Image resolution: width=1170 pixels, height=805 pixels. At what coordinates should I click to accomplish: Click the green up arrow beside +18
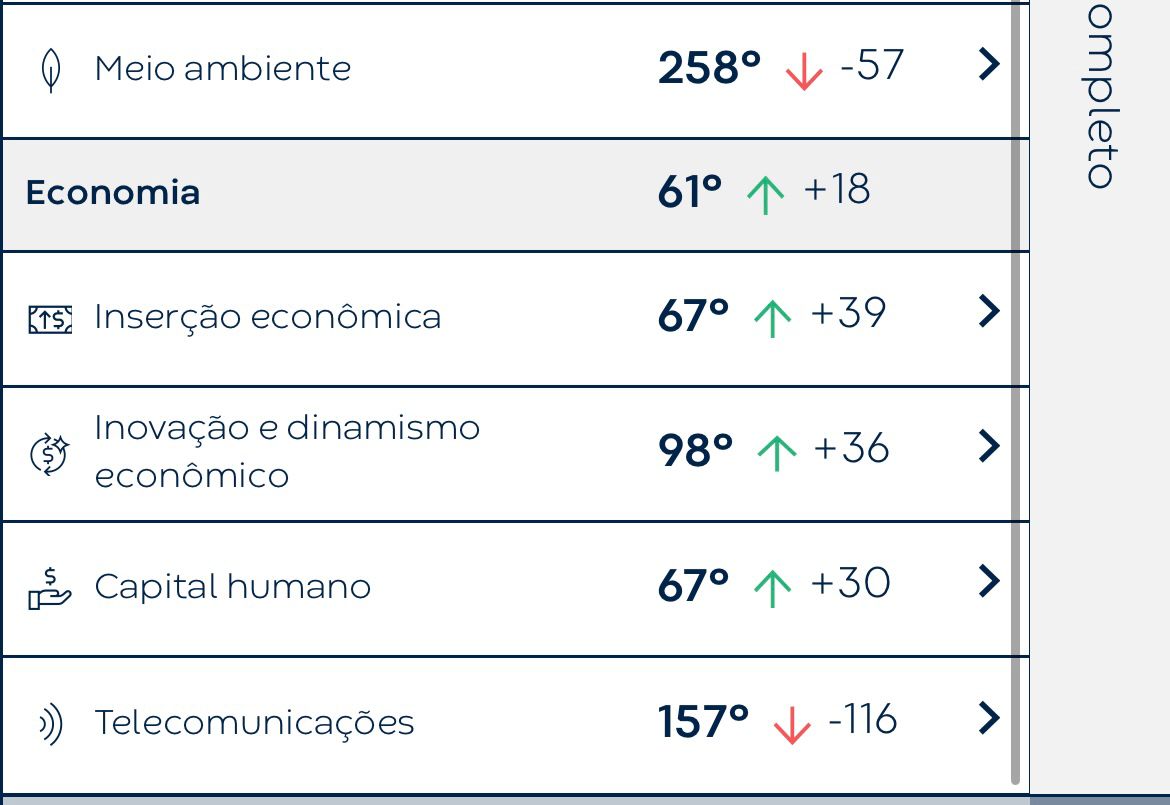[x=766, y=195]
